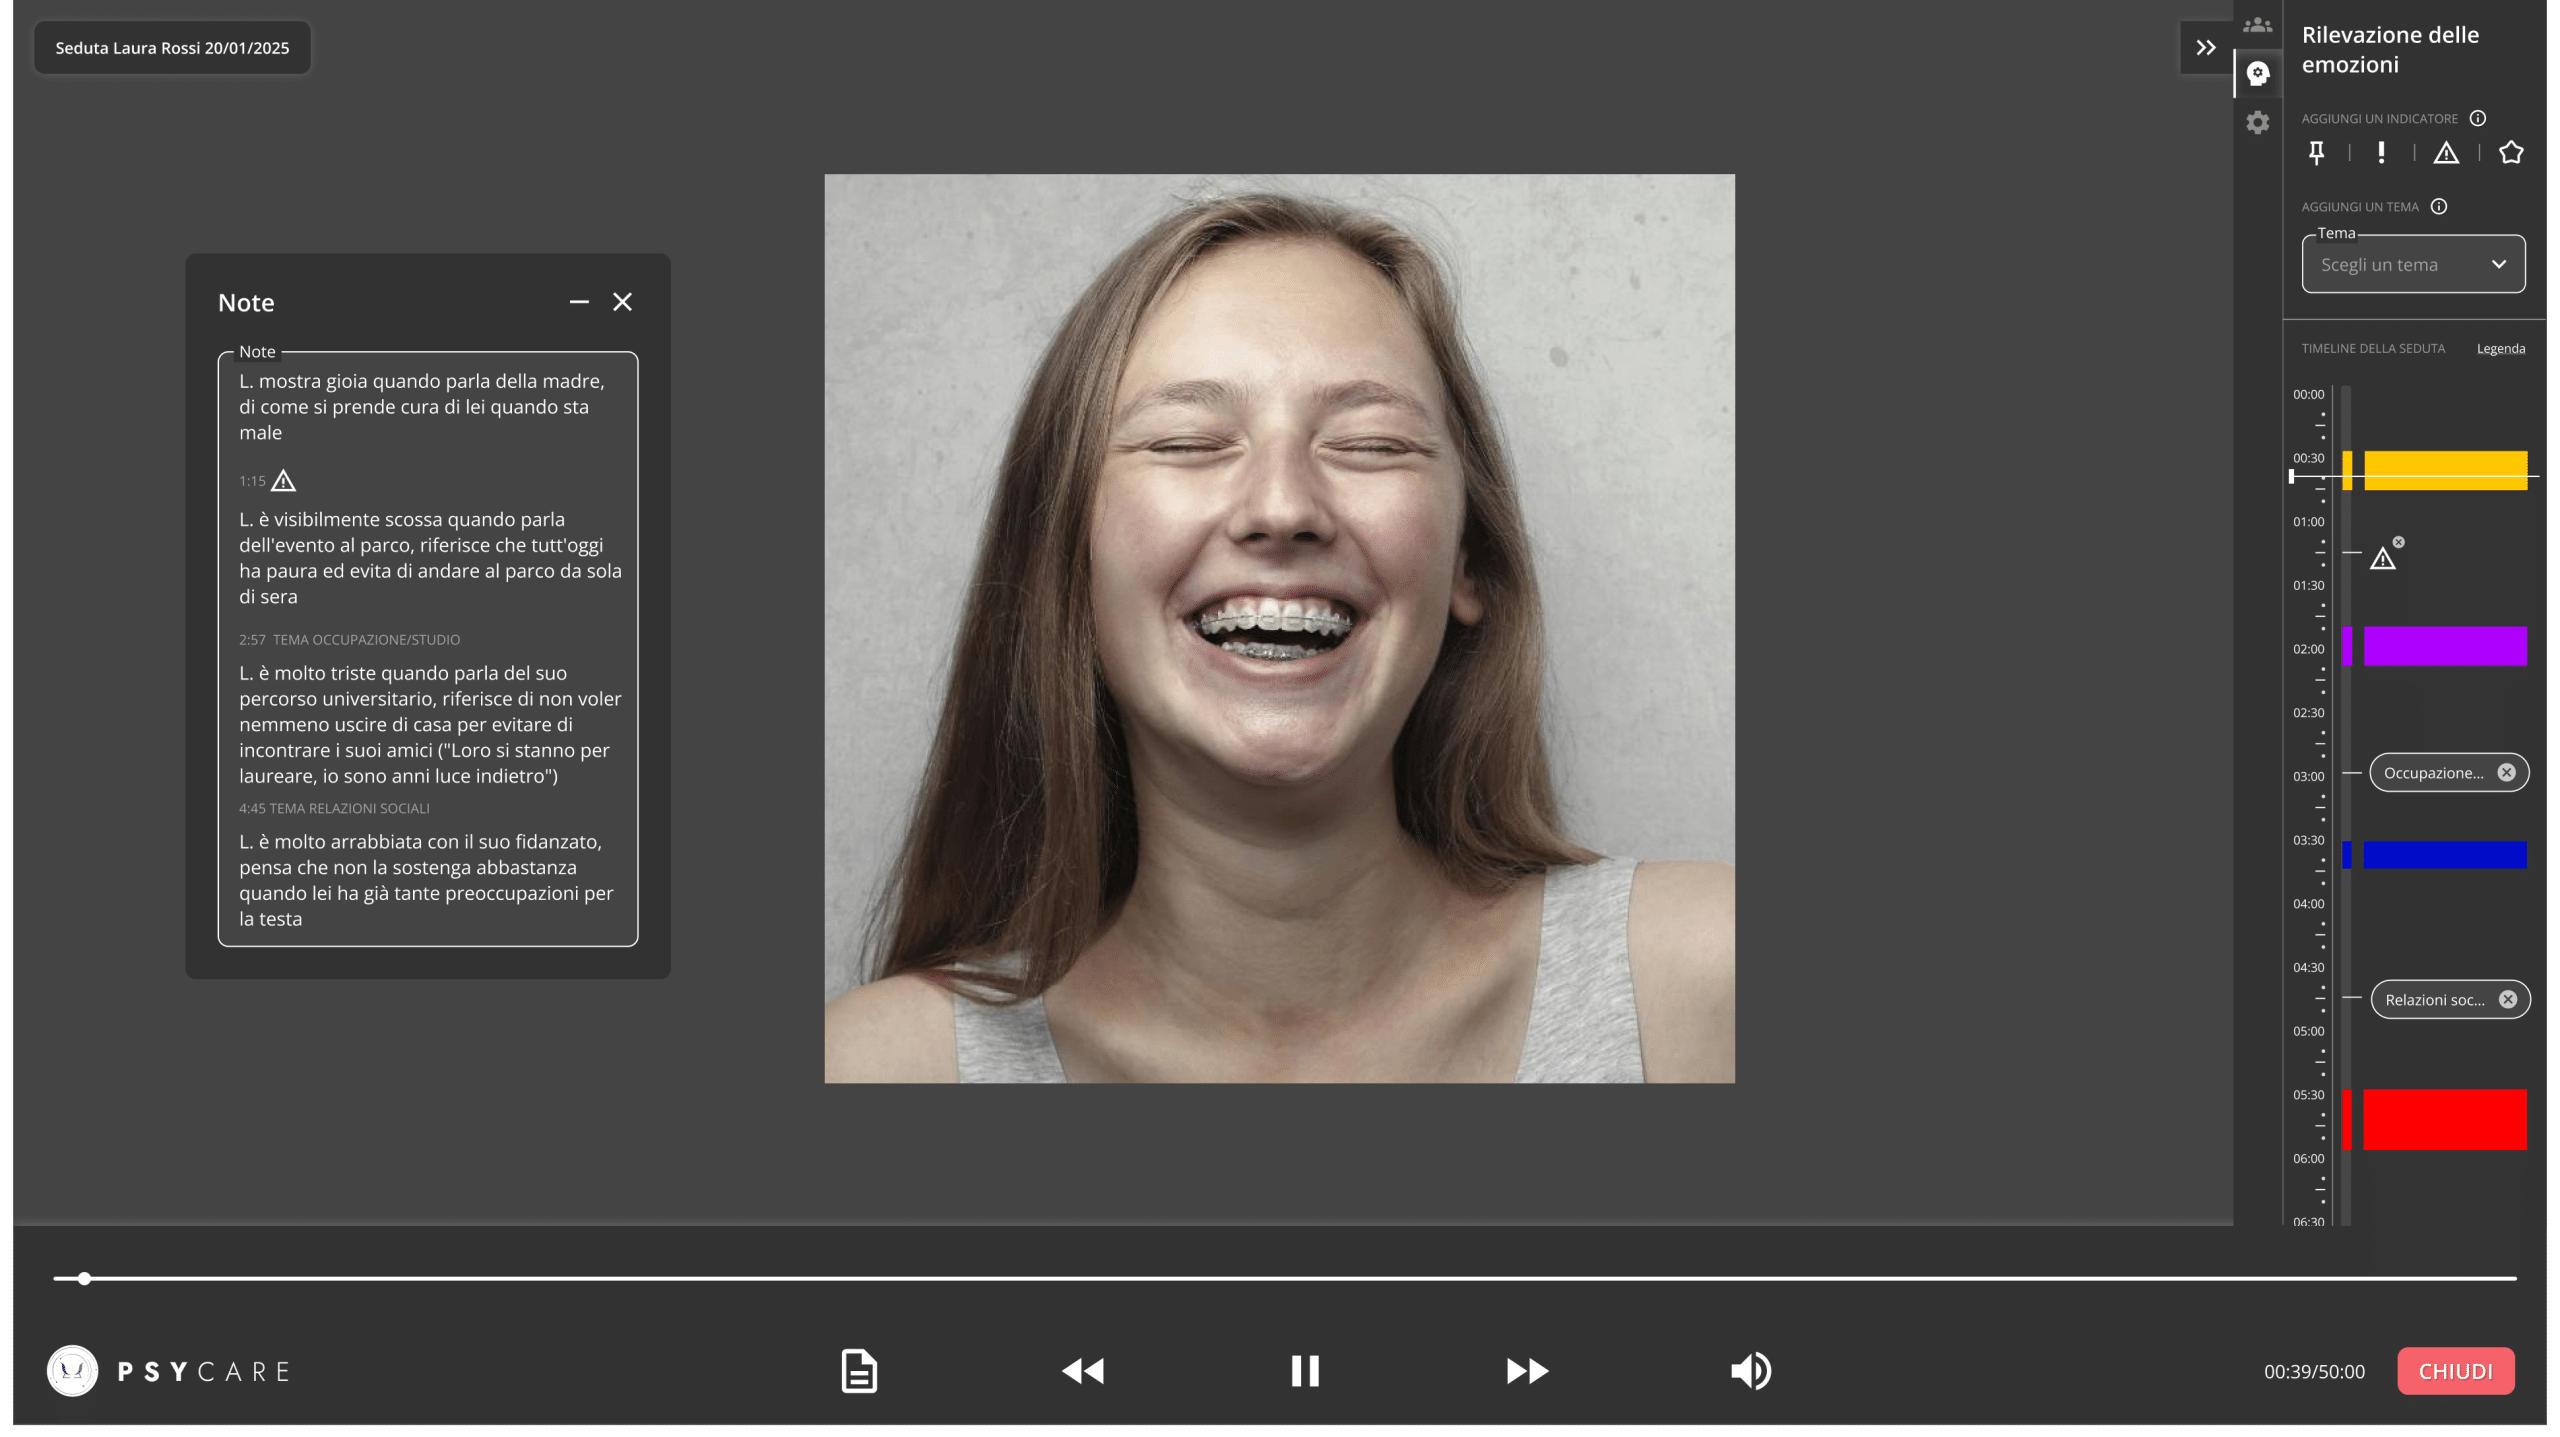Select the emotion detection head icon
2560x1437 pixels.
click(2257, 73)
